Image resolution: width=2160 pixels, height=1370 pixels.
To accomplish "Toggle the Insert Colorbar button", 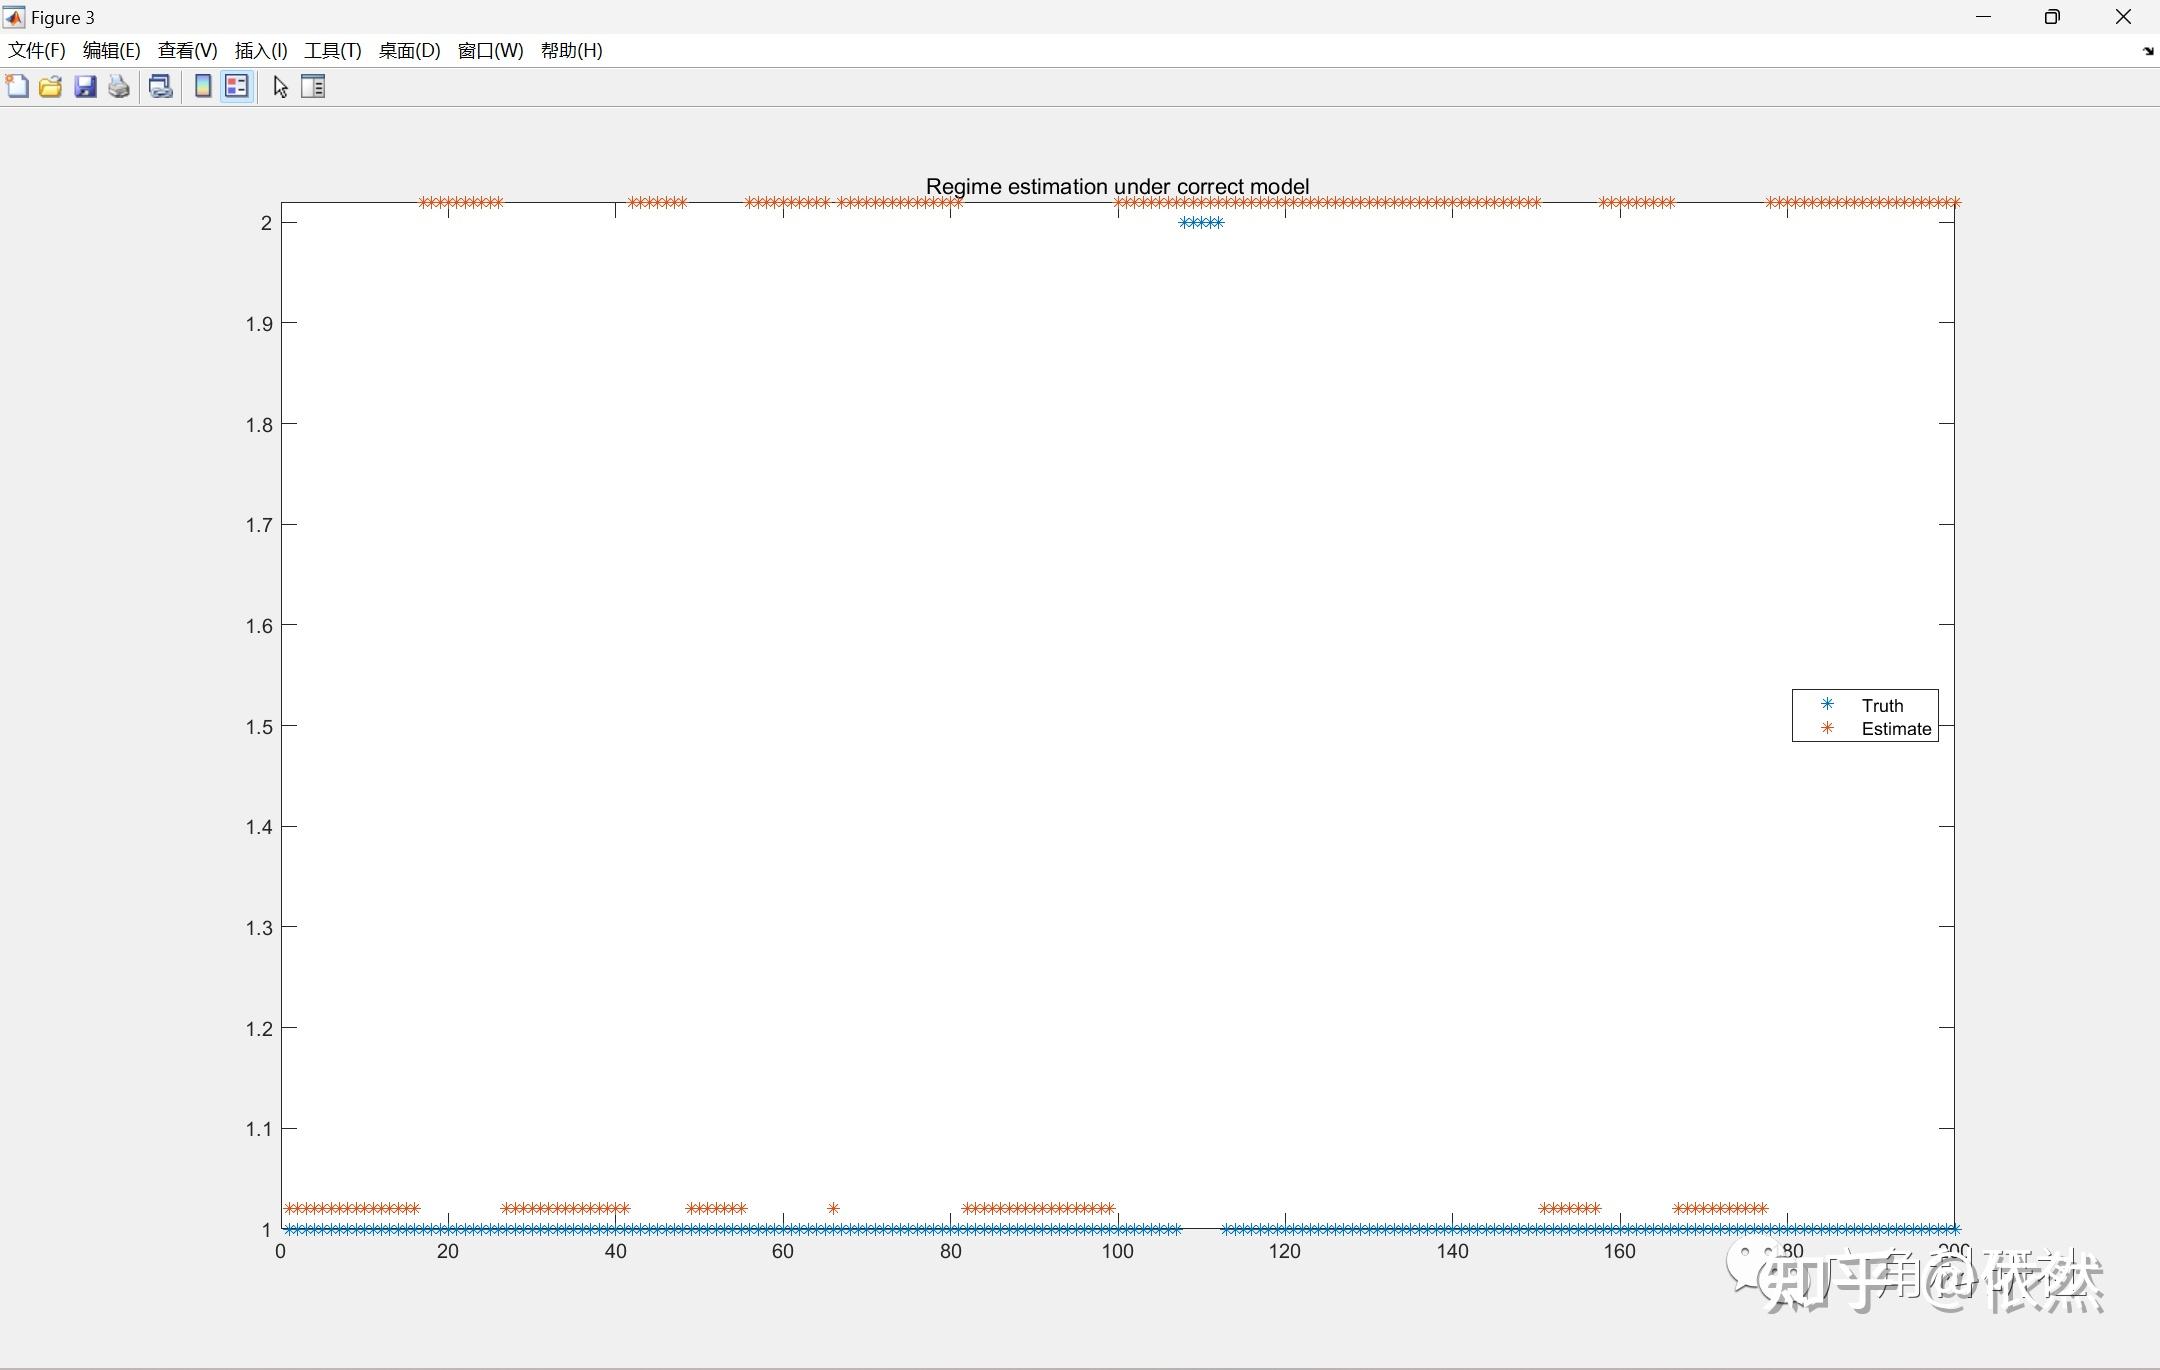I will tap(203, 87).
